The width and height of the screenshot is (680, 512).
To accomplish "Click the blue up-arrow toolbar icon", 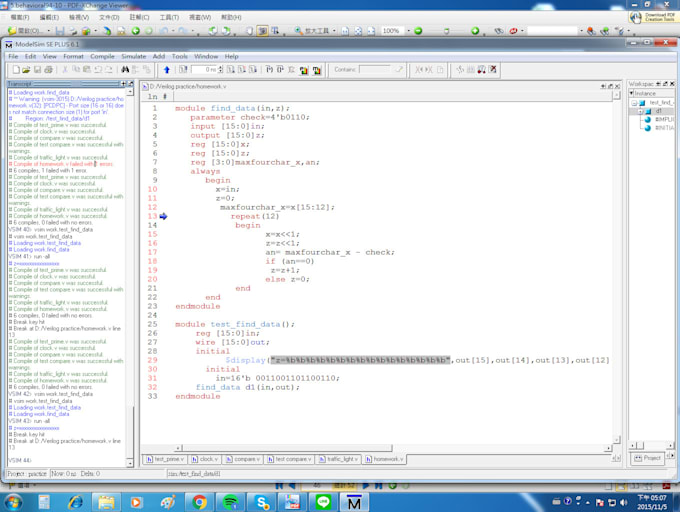I will pos(166,70).
